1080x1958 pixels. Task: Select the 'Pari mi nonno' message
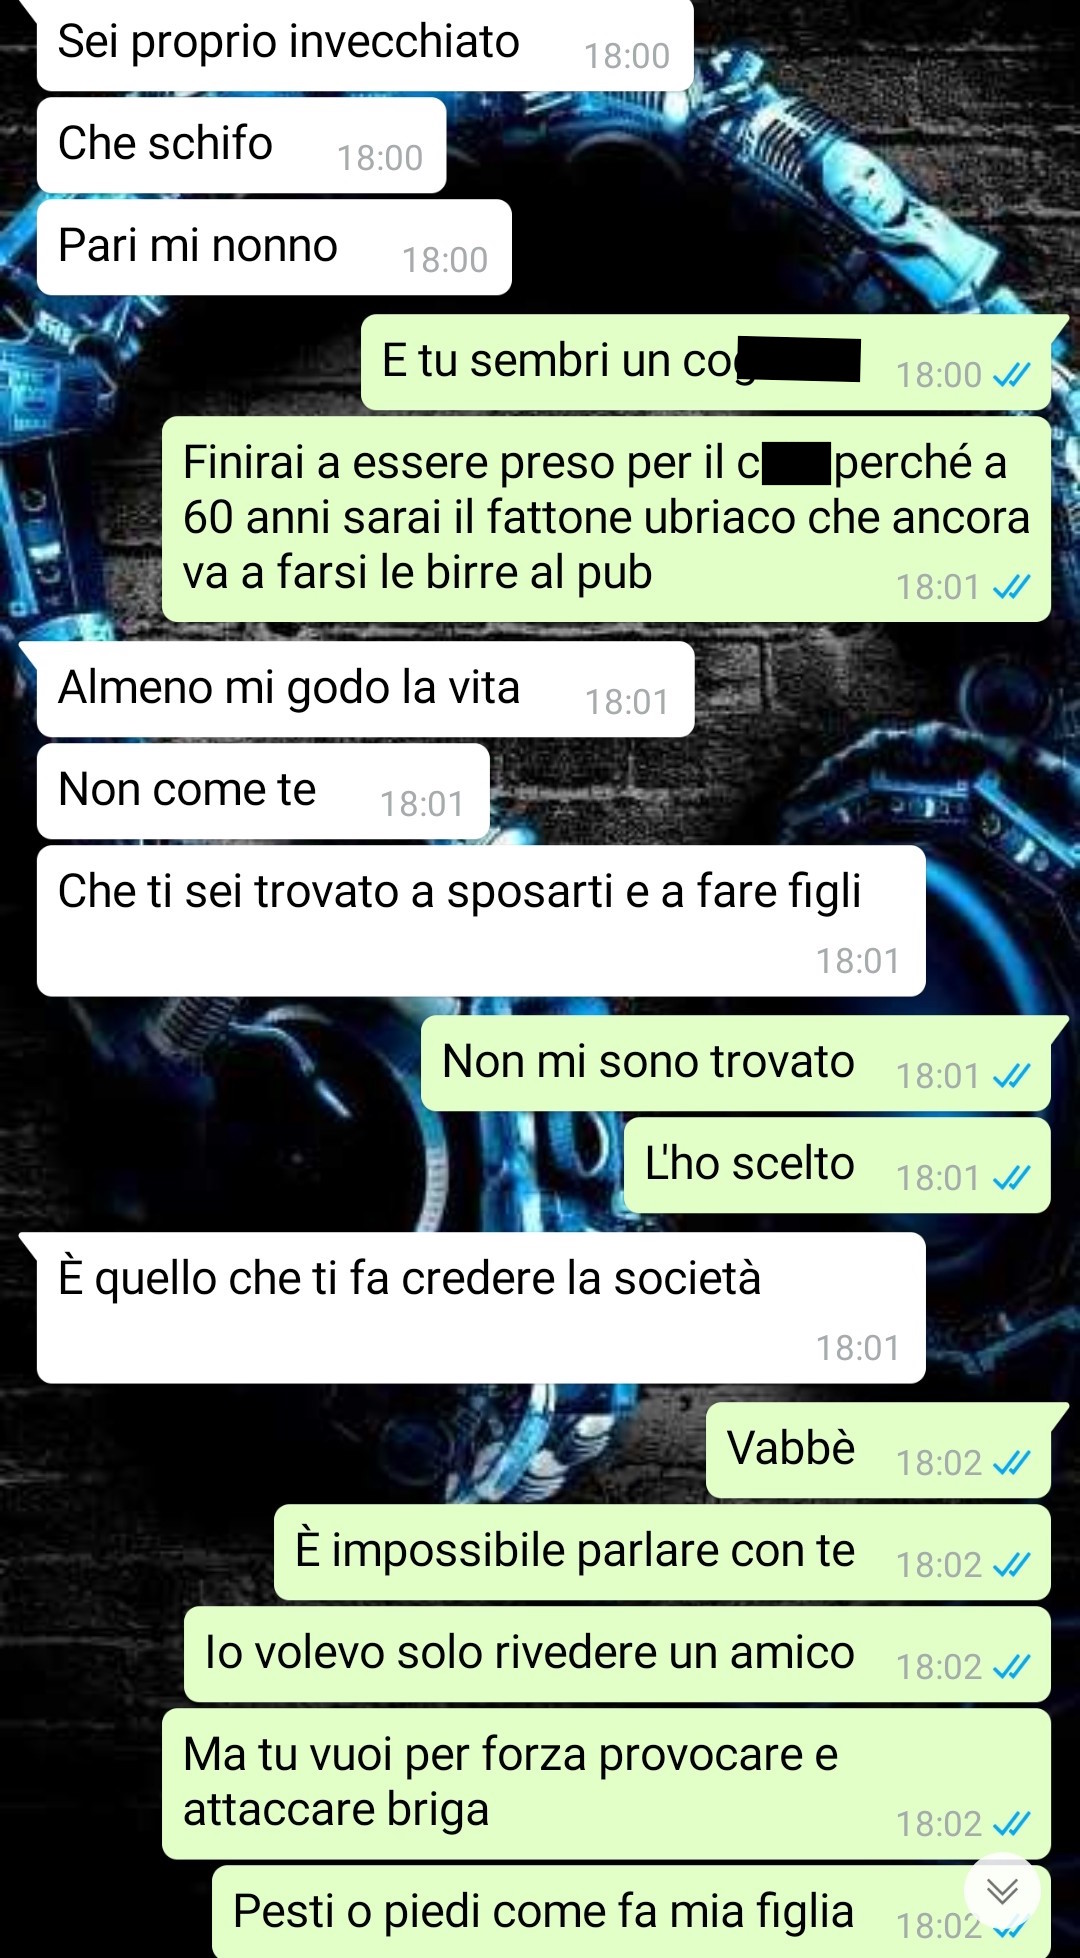(274, 247)
